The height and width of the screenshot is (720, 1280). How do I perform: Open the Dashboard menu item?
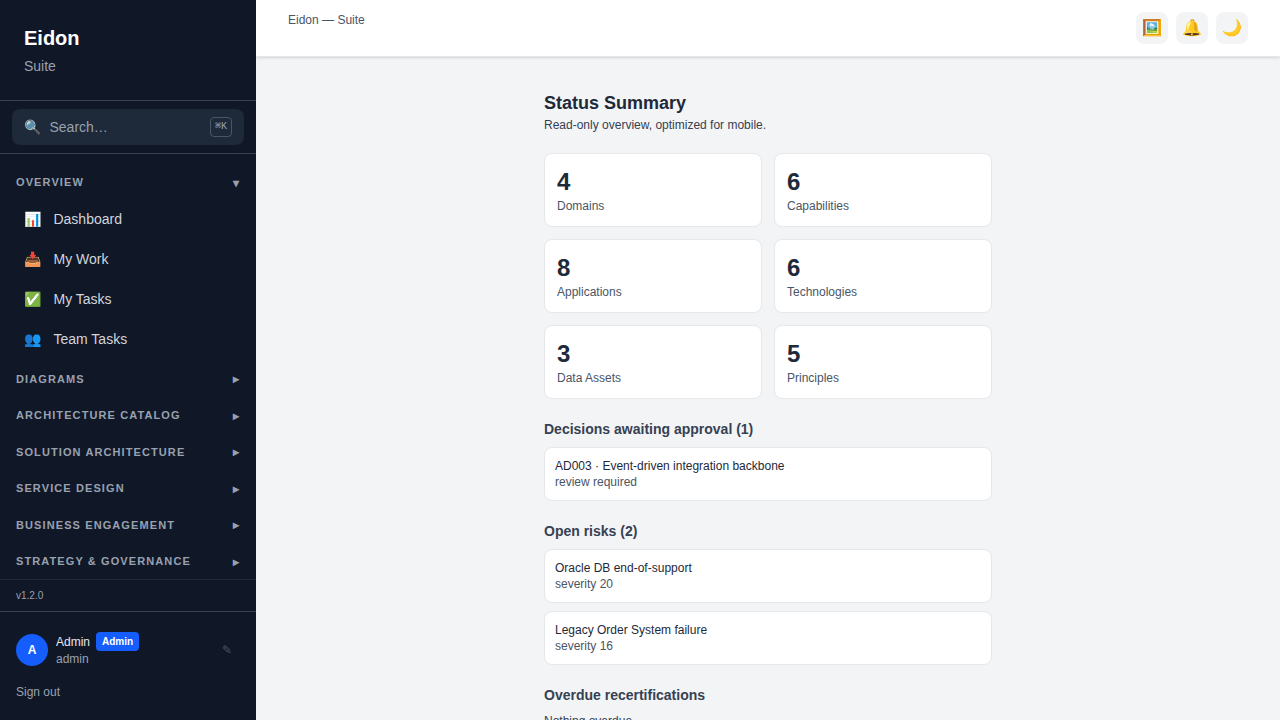(128, 219)
